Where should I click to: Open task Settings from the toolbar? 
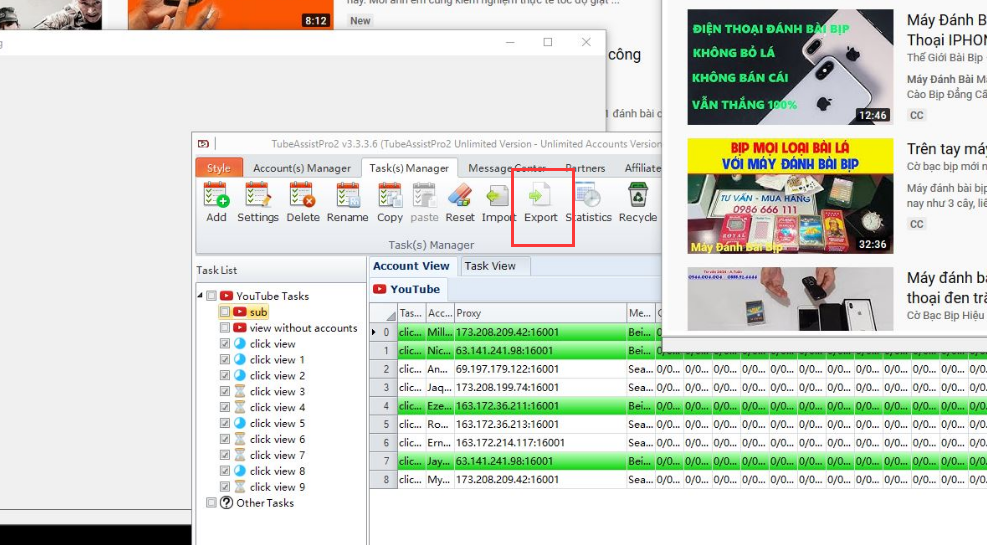pyautogui.click(x=258, y=196)
